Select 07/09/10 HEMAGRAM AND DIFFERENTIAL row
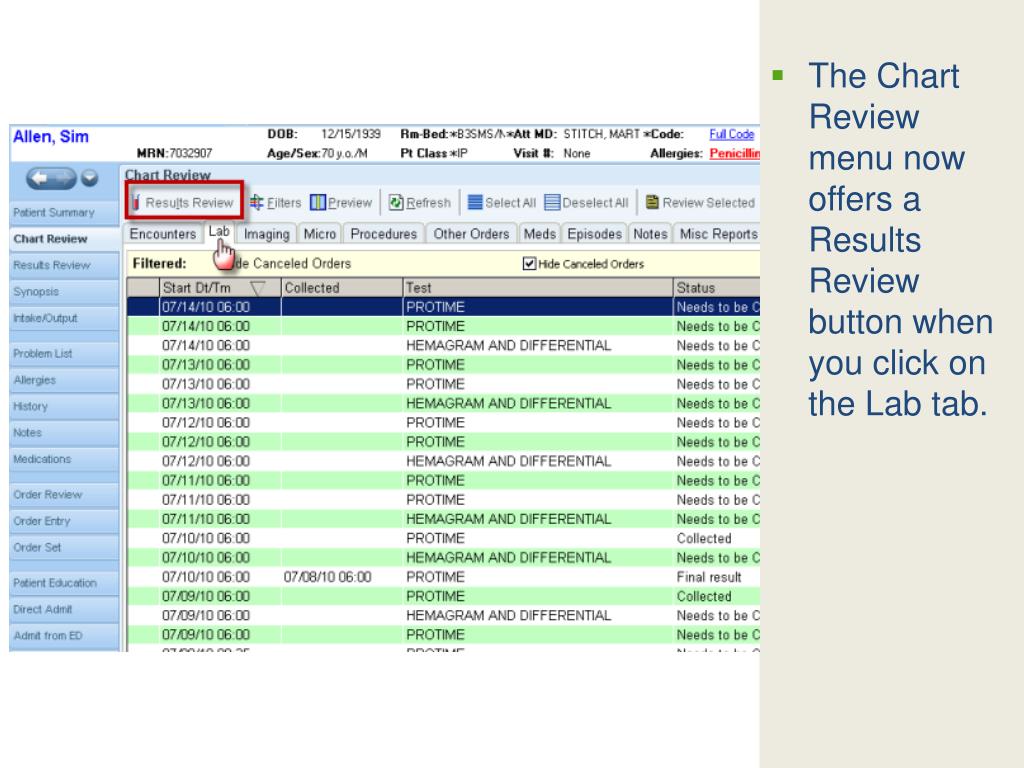The height and width of the screenshot is (768, 1024). pos(443,615)
